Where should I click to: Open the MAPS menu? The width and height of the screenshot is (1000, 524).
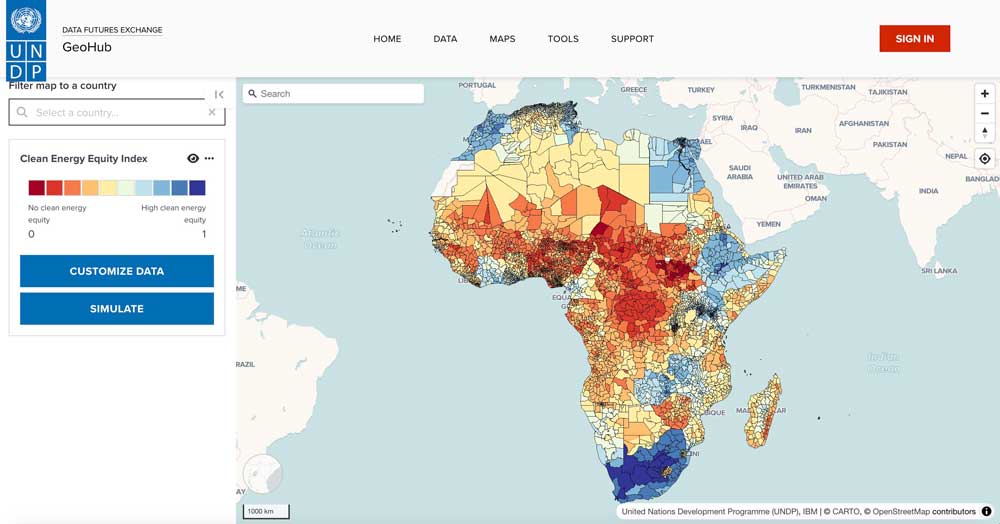pyautogui.click(x=502, y=39)
